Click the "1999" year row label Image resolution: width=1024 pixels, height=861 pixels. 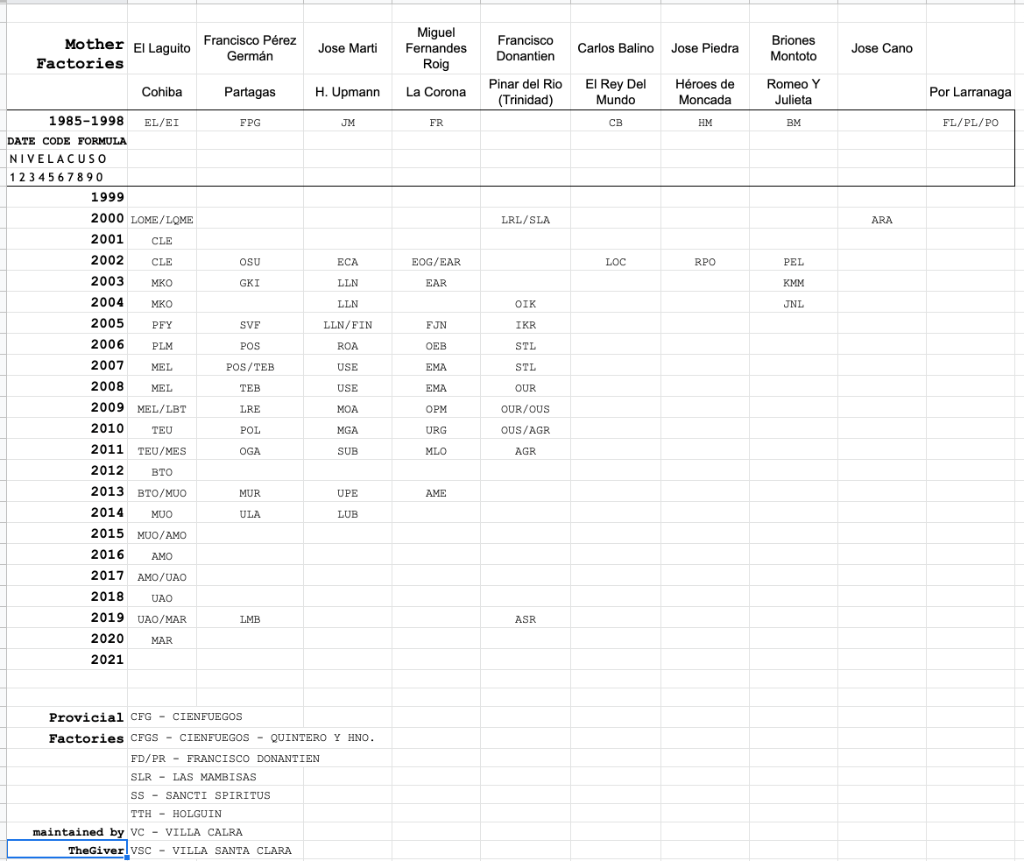67,197
